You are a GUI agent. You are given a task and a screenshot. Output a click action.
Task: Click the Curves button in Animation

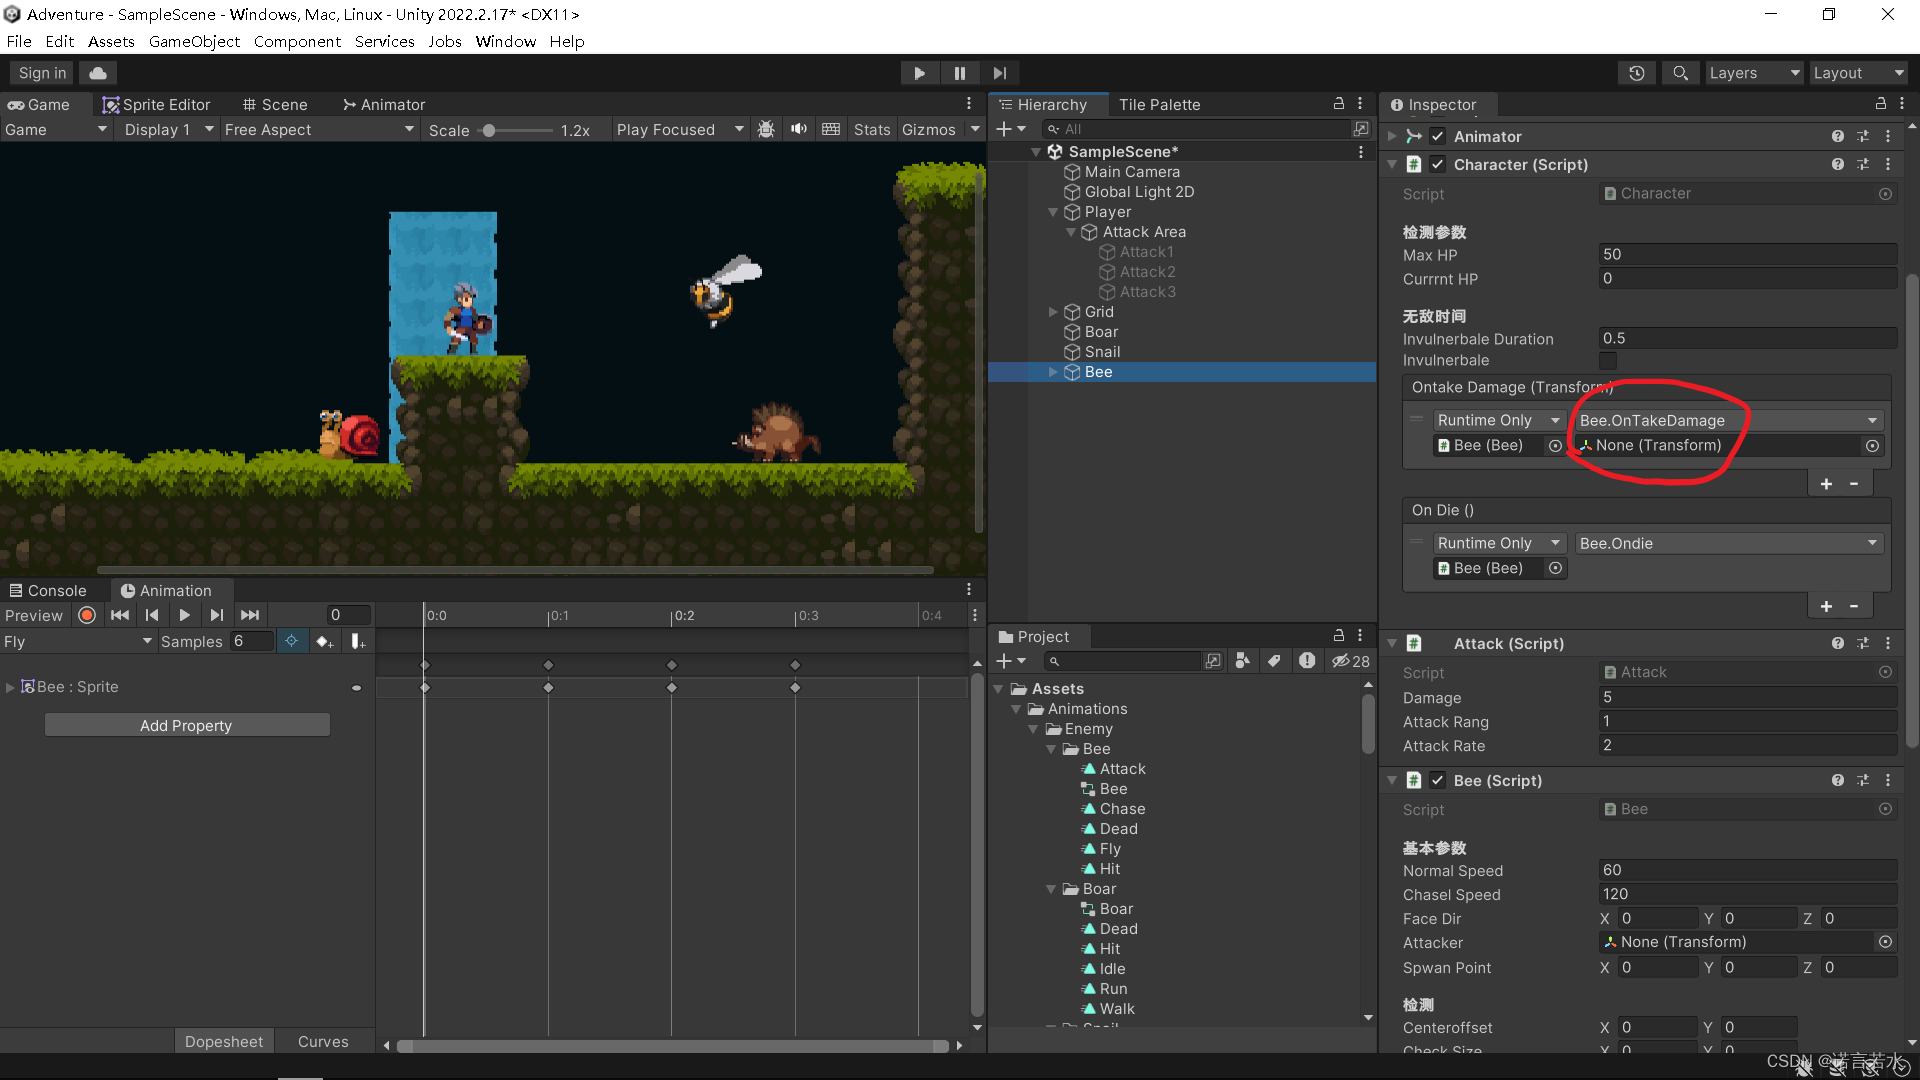click(x=323, y=1041)
